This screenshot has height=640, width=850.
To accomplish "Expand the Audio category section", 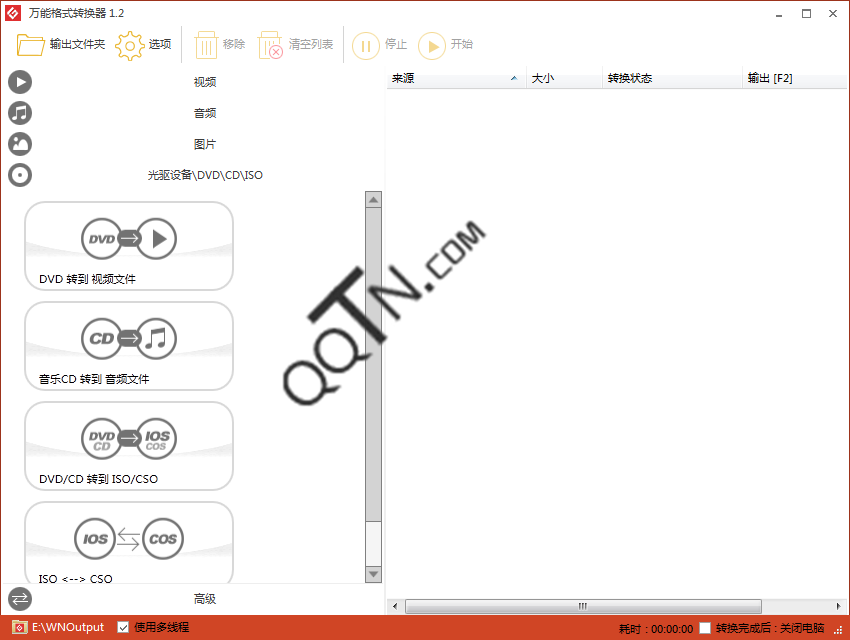I will (x=204, y=113).
